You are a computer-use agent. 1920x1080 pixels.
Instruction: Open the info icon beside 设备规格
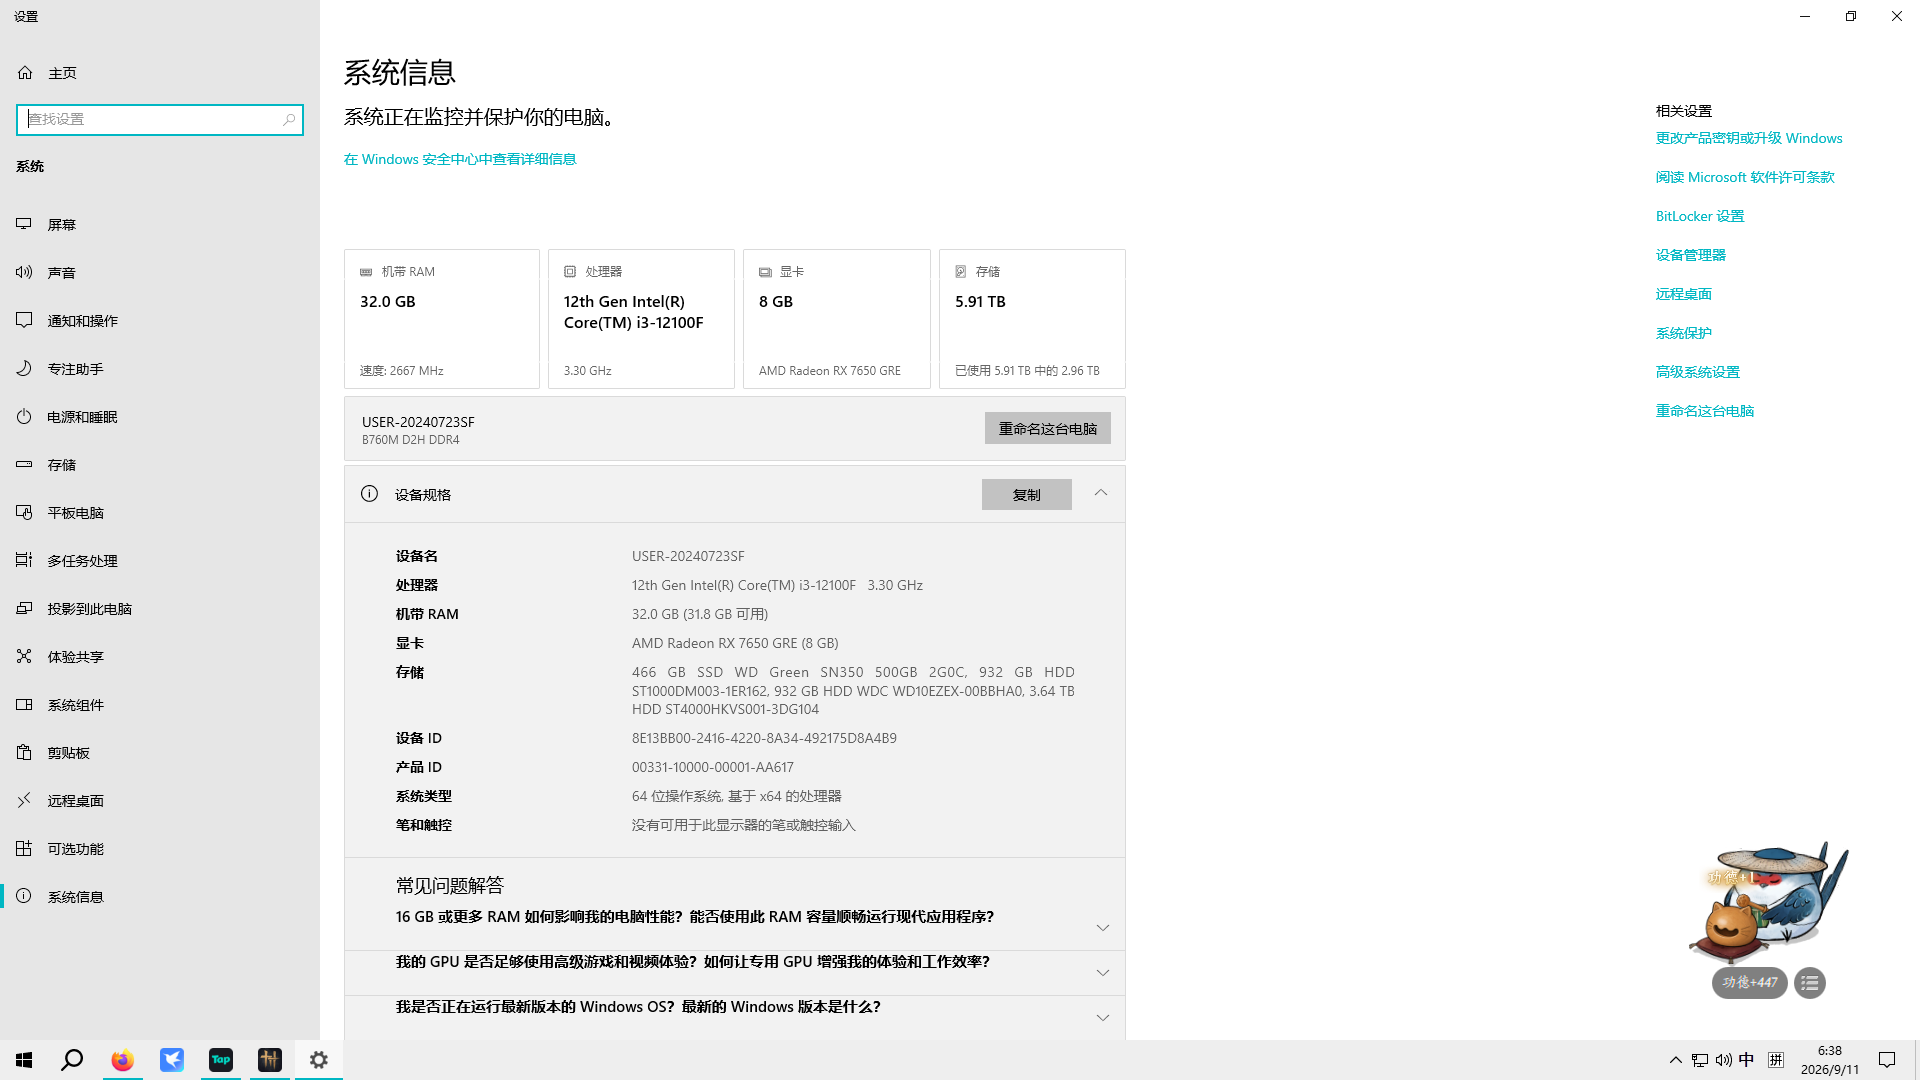(369, 494)
